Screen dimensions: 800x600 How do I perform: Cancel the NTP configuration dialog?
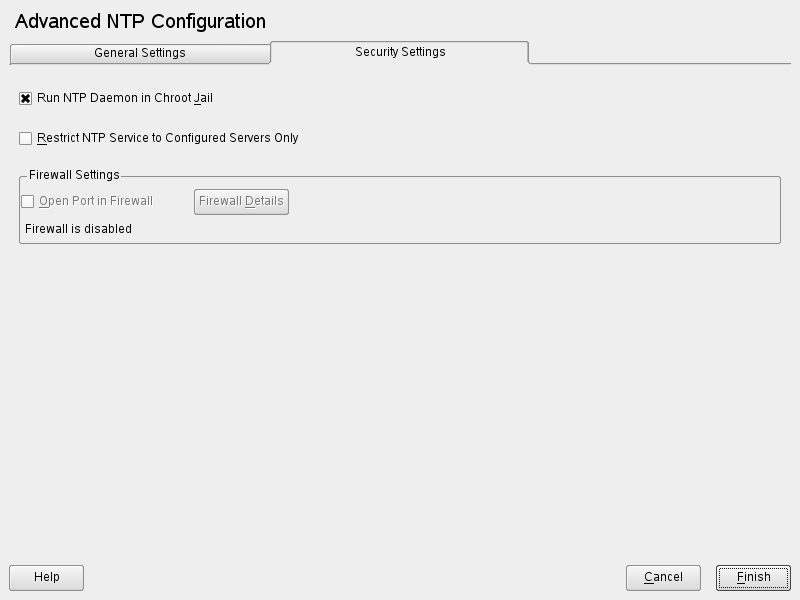tap(663, 577)
